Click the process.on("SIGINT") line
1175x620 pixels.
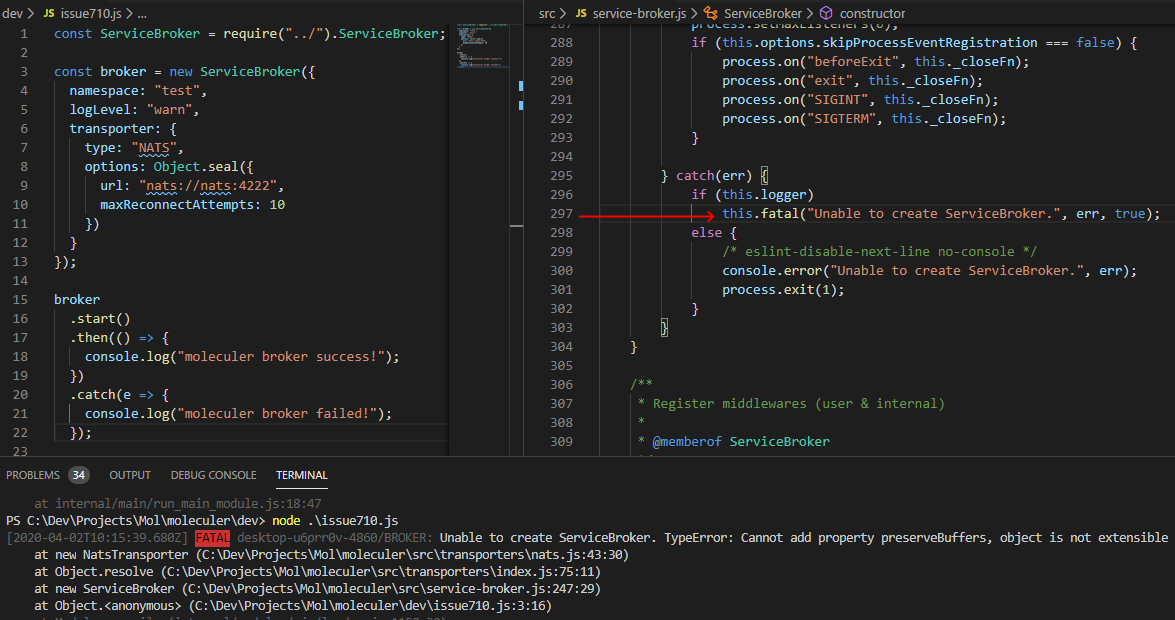[860, 100]
